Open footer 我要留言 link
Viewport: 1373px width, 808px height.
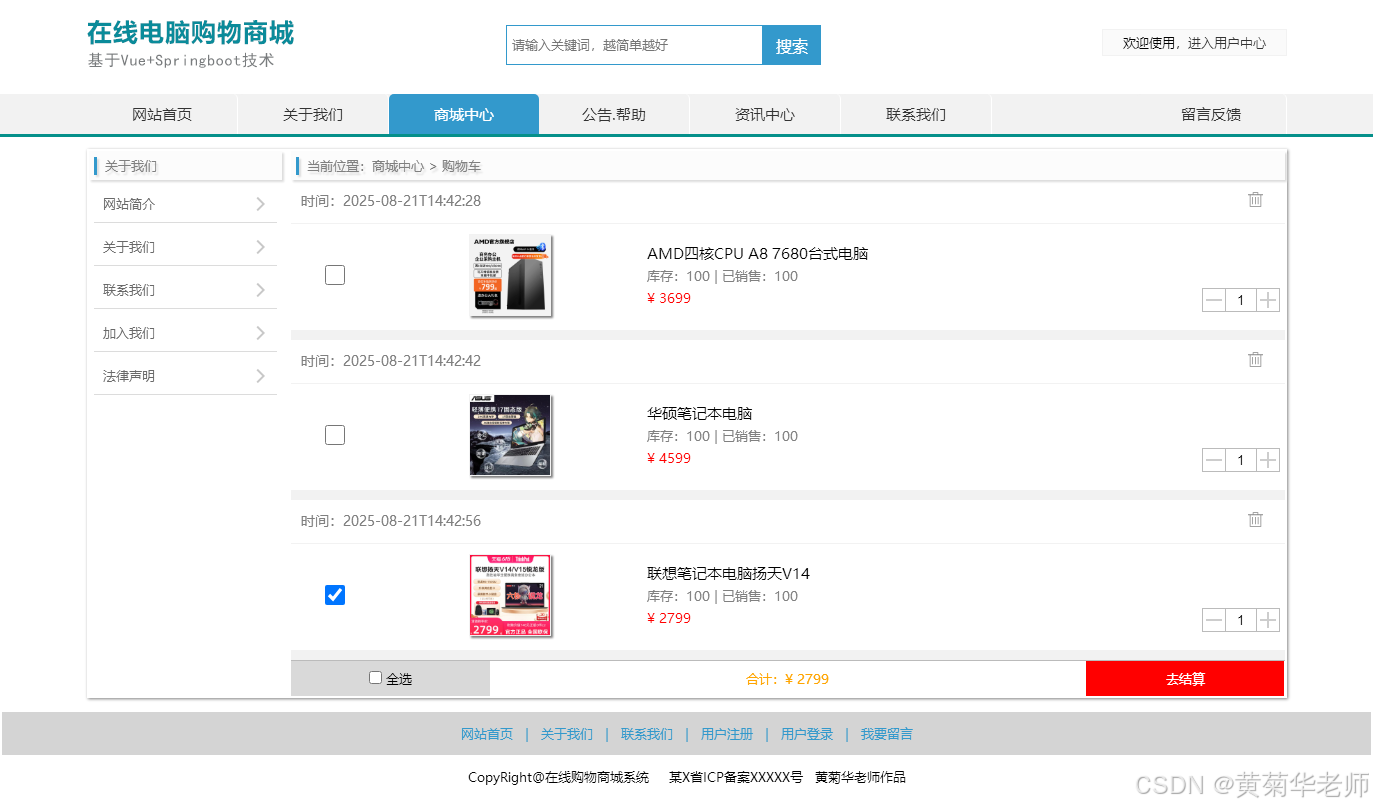[887, 734]
